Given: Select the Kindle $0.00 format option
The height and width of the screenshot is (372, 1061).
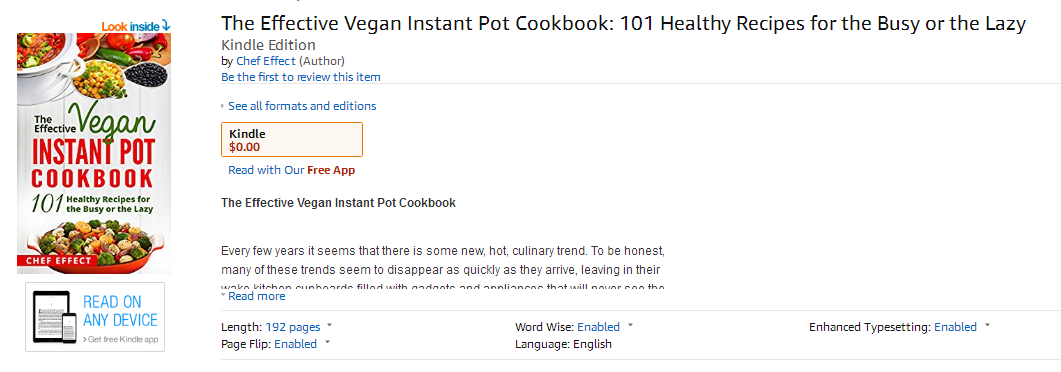Looking at the screenshot, I should tap(292, 139).
